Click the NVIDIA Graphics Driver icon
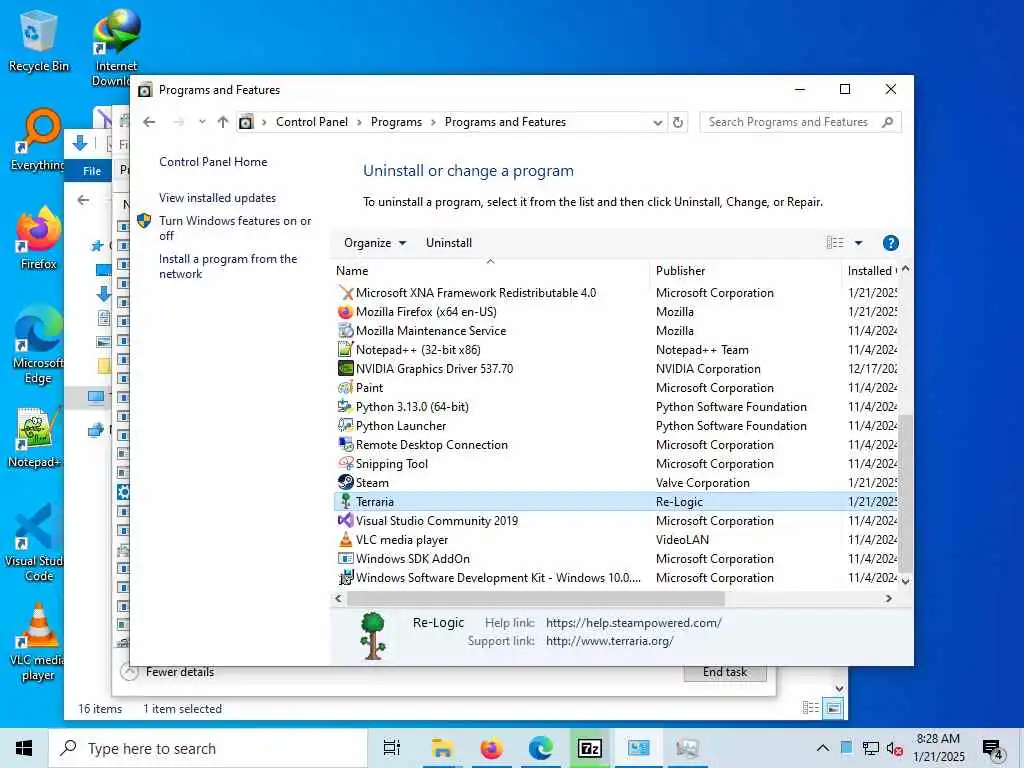1024x768 pixels. [345, 369]
